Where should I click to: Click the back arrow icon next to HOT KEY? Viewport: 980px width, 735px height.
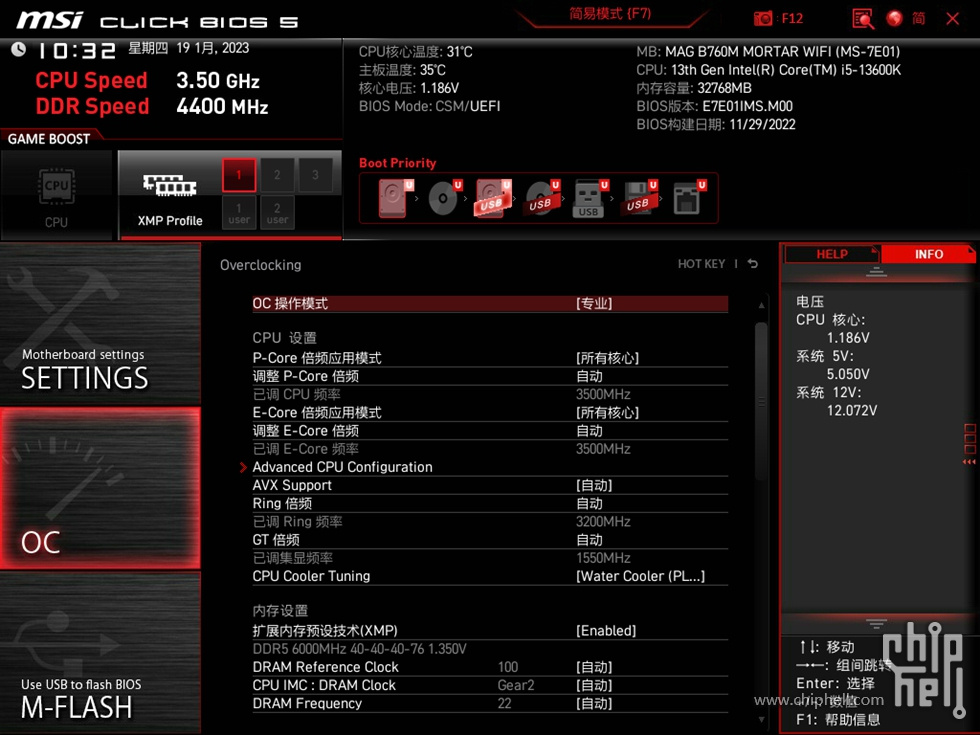tap(753, 264)
